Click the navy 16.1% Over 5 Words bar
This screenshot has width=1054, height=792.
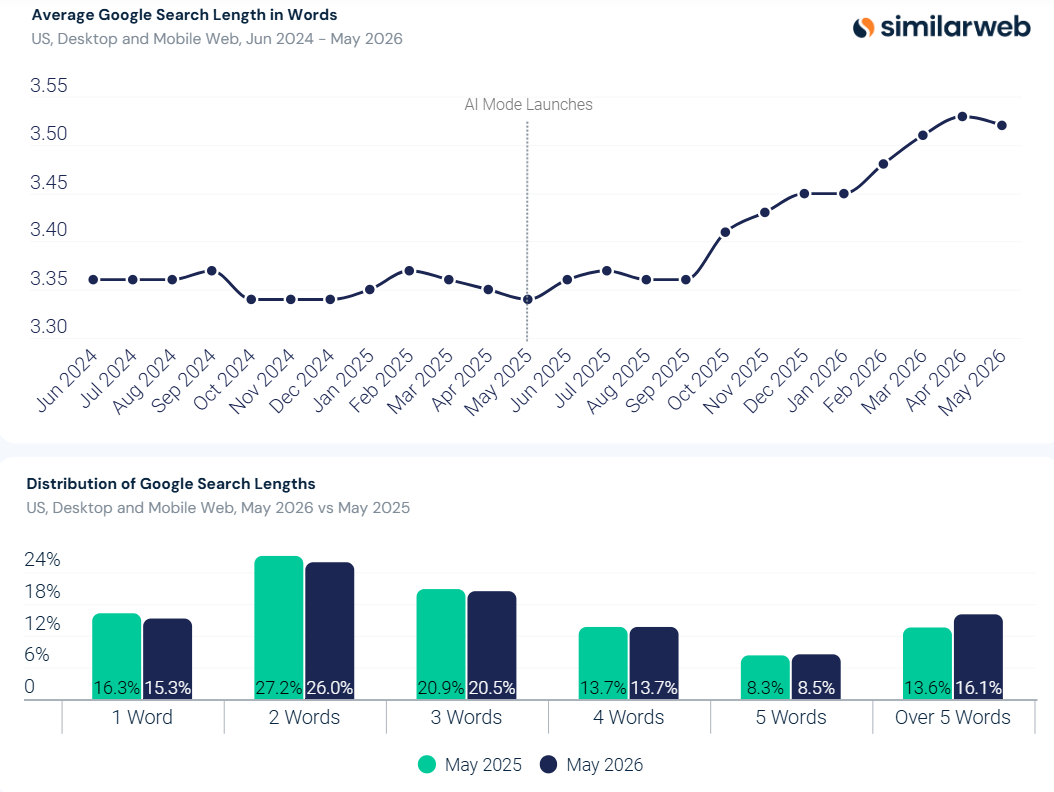[x=978, y=657]
